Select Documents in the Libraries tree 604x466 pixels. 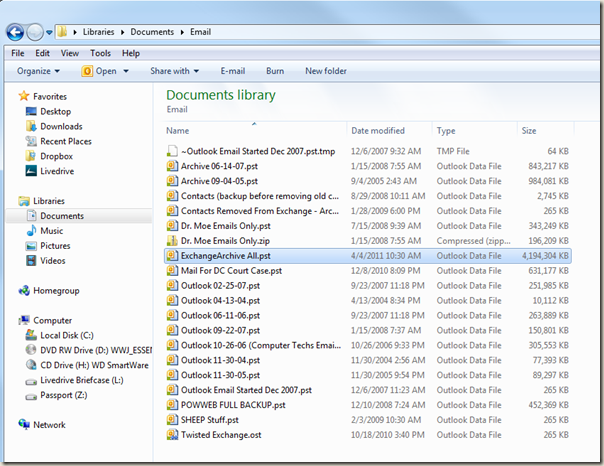coord(62,216)
